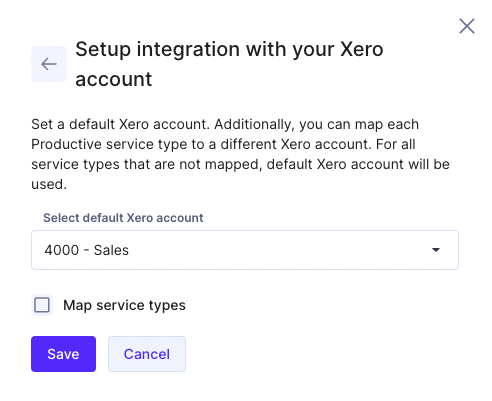Viewport: 492px width, 401px height.
Task: Focus the default account combo box field
Action: coord(245,250)
